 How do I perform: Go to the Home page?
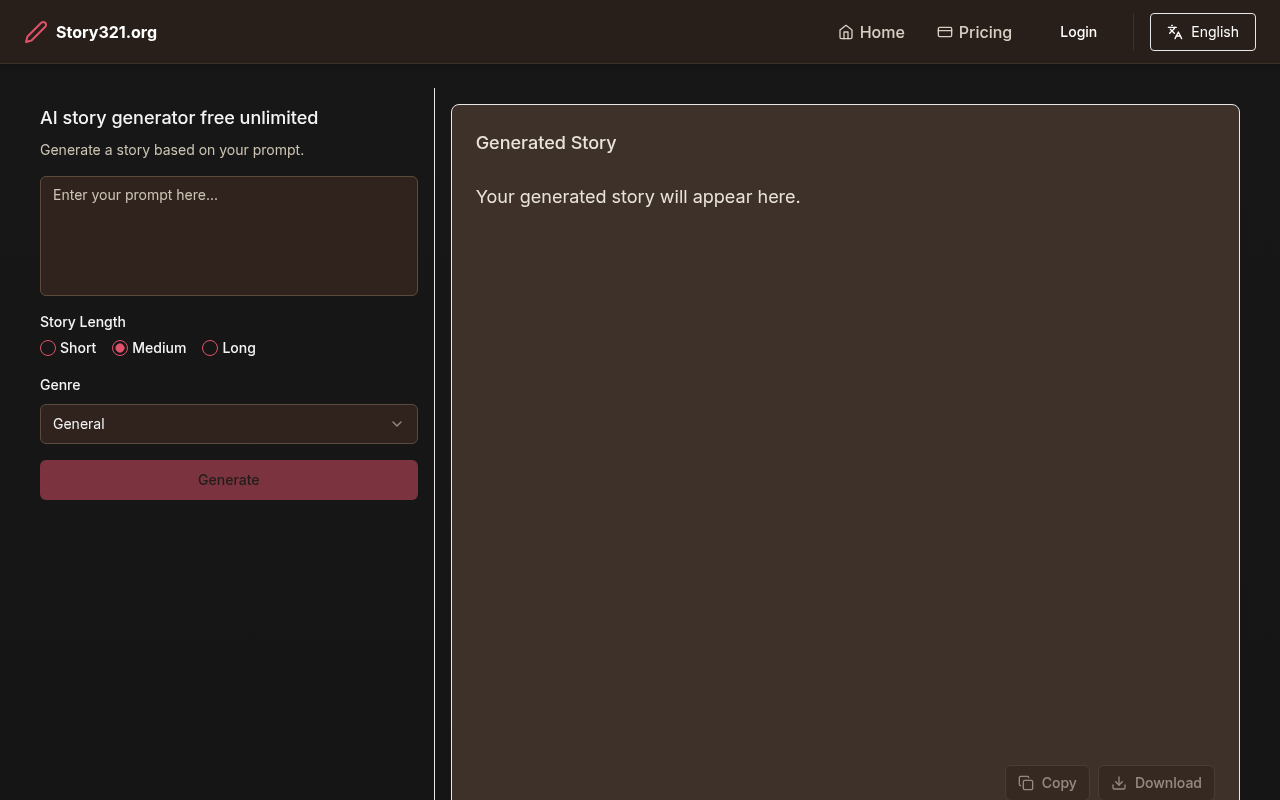click(881, 32)
